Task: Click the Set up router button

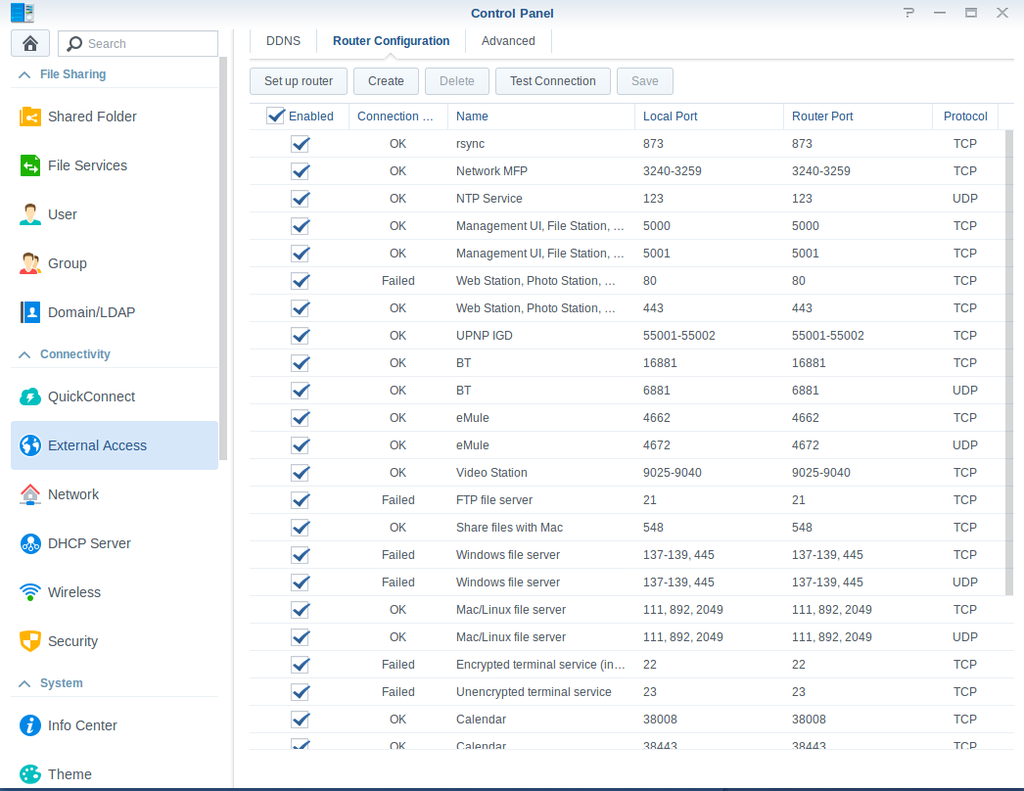Action: click(x=298, y=81)
